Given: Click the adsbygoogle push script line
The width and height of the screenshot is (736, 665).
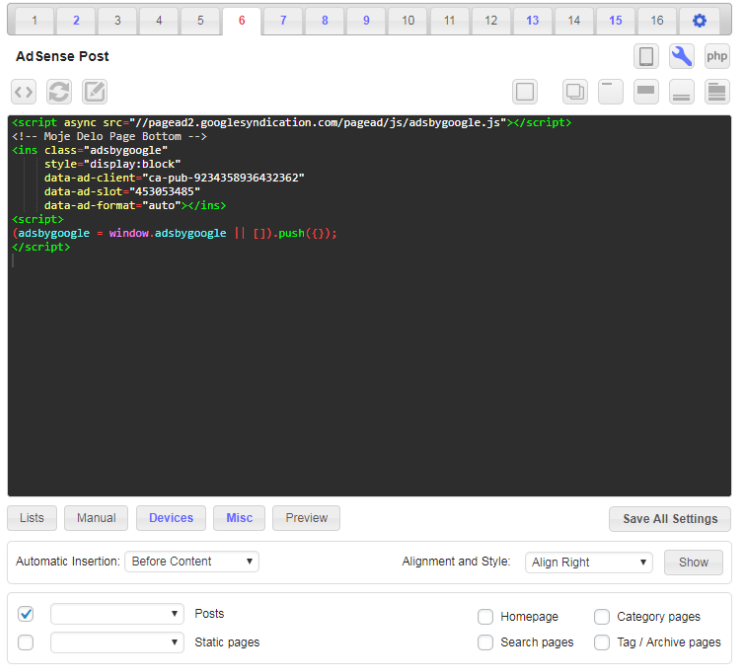Looking at the screenshot, I should click(175, 233).
